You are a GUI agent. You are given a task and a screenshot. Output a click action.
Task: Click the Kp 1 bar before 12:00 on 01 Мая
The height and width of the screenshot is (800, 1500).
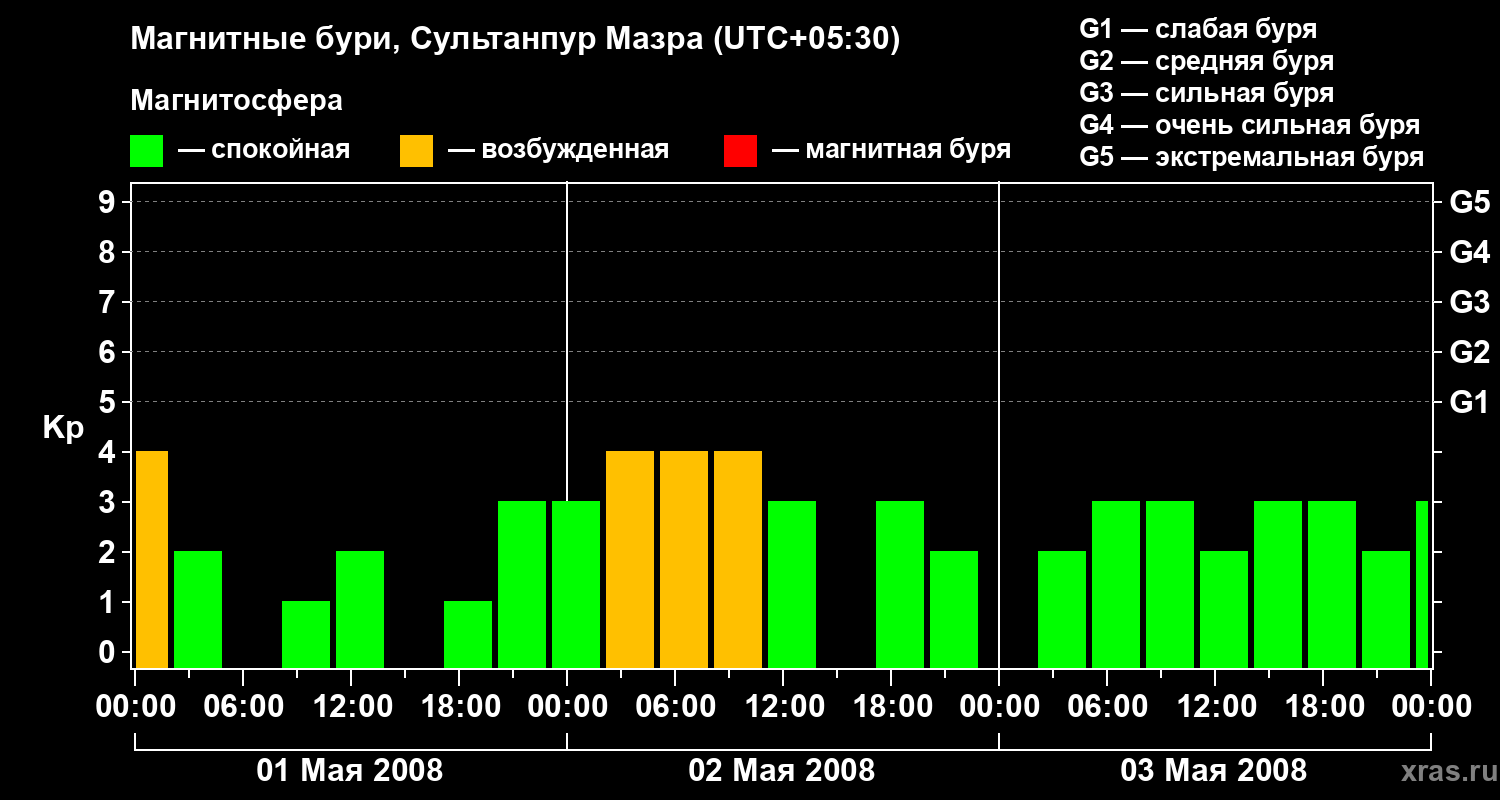[x=306, y=634]
